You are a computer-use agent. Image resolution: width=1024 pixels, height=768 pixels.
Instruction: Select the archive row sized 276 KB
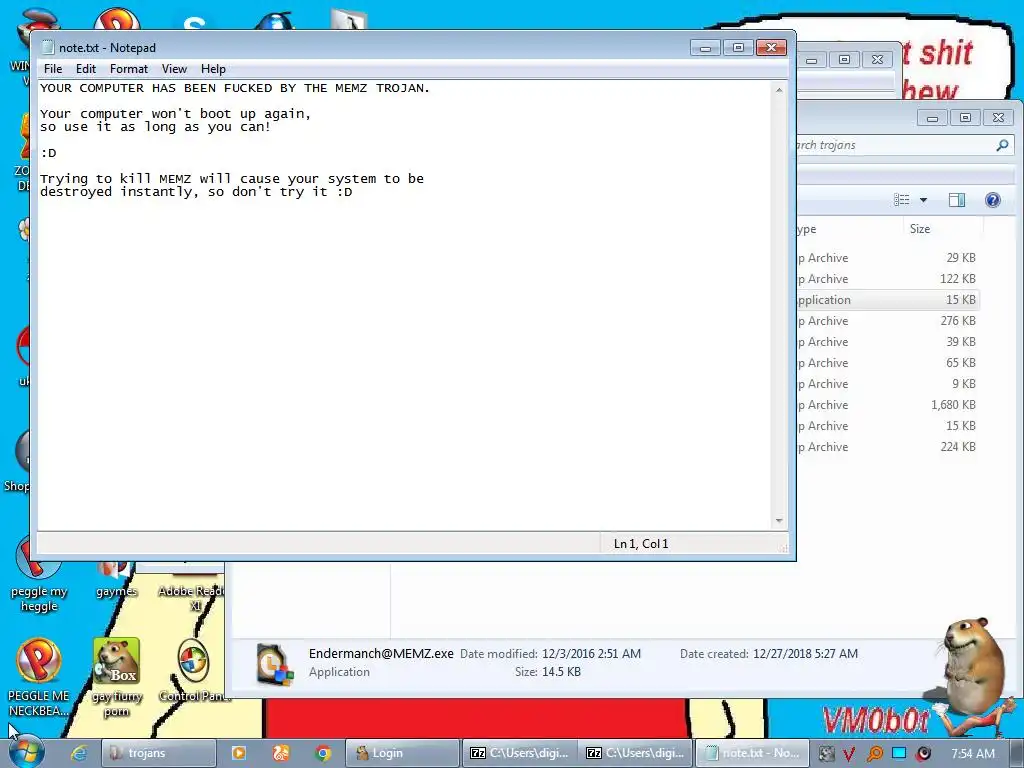pyautogui.click(x=888, y=321)
